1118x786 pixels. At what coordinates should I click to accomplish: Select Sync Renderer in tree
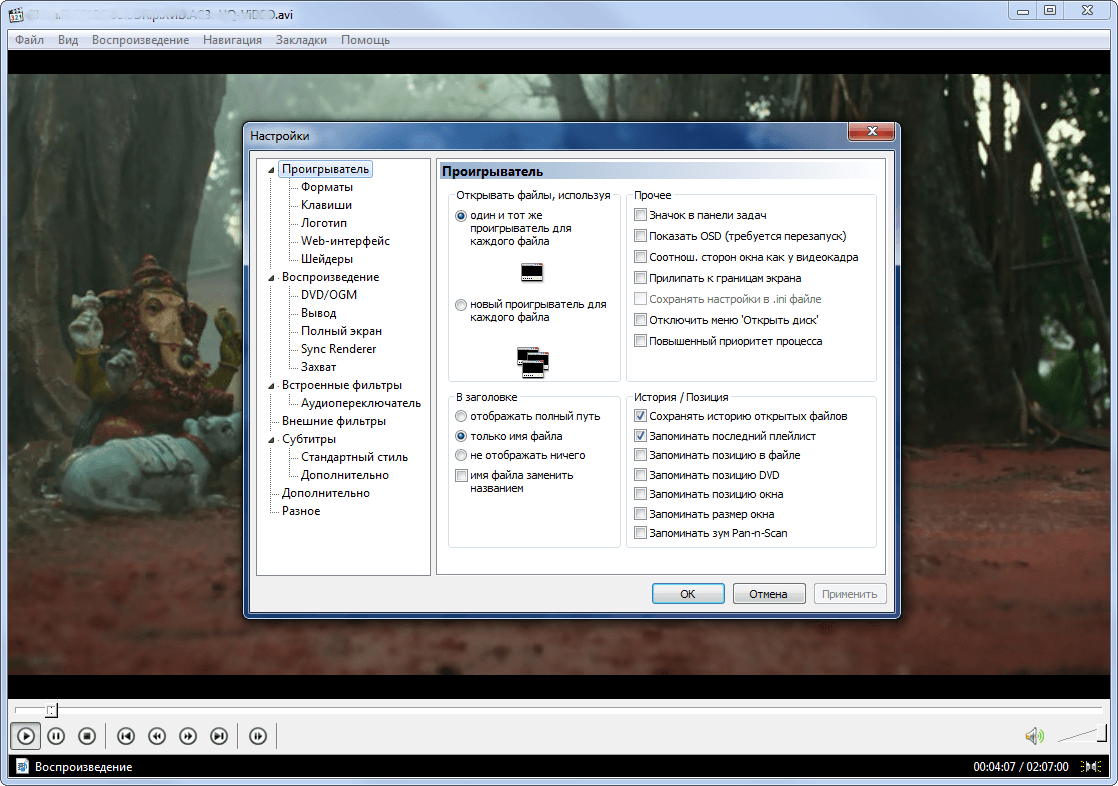[338, 349]
